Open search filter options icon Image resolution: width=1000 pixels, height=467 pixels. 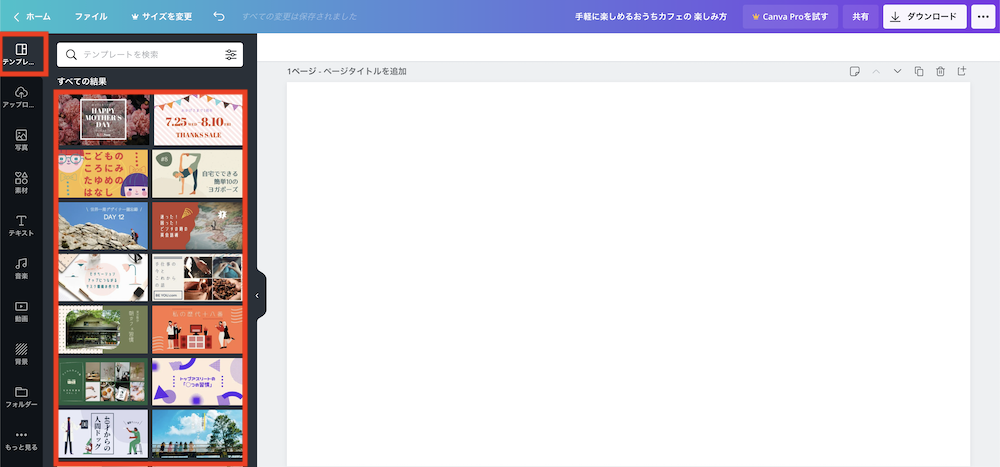[231, 54]
